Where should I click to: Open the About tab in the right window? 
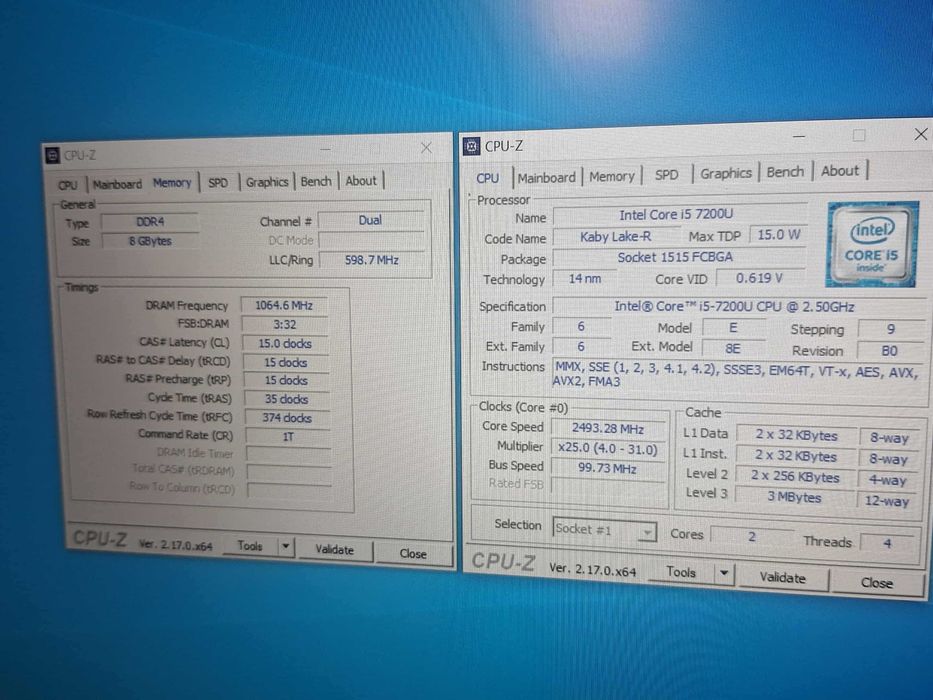click(840, 171)
